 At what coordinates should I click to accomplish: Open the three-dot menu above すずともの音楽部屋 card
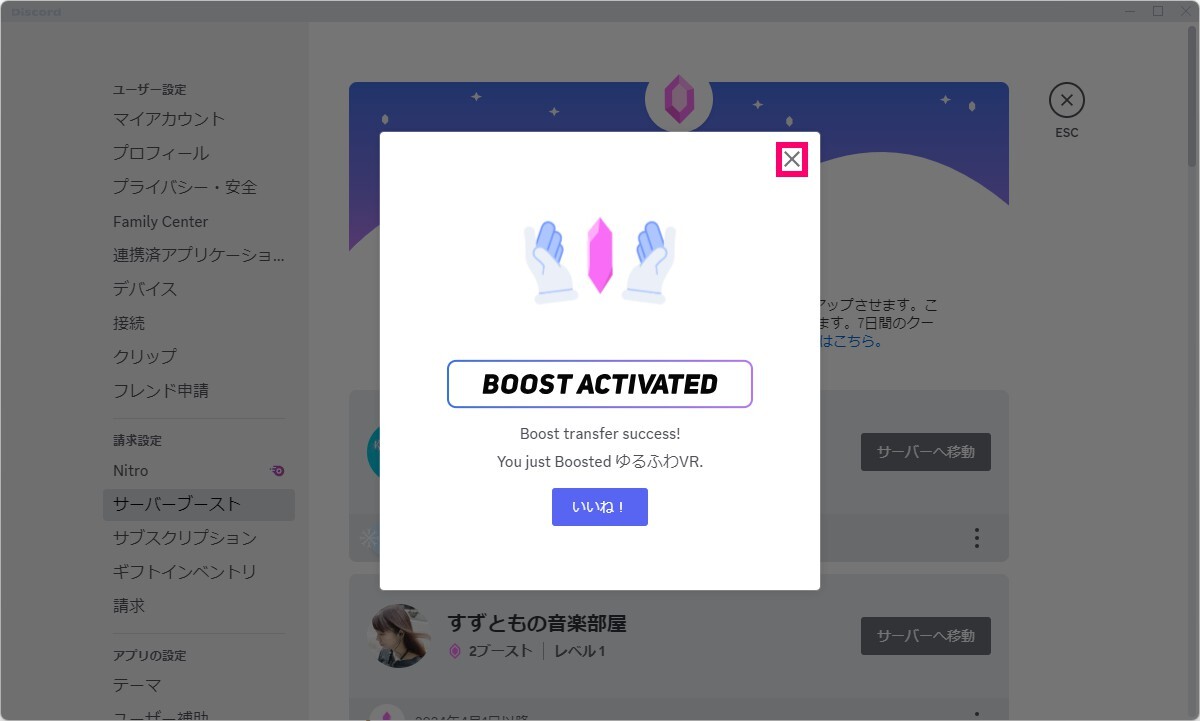[x=976, y=538]
